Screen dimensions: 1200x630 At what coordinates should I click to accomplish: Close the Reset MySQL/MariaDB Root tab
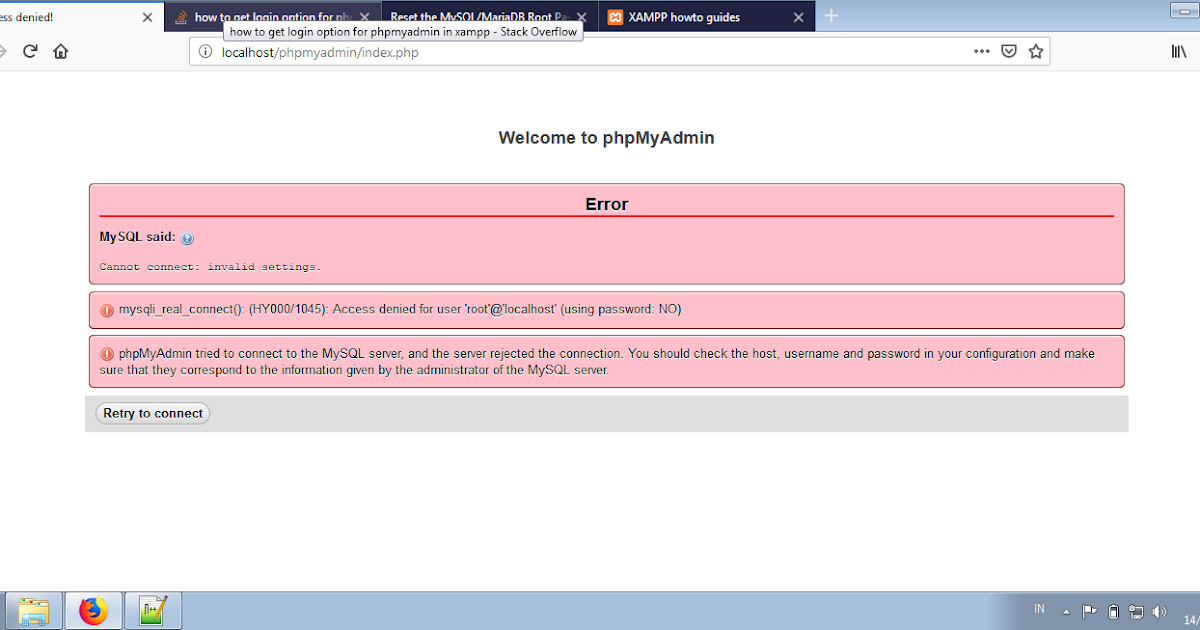(x=581, y=17)
